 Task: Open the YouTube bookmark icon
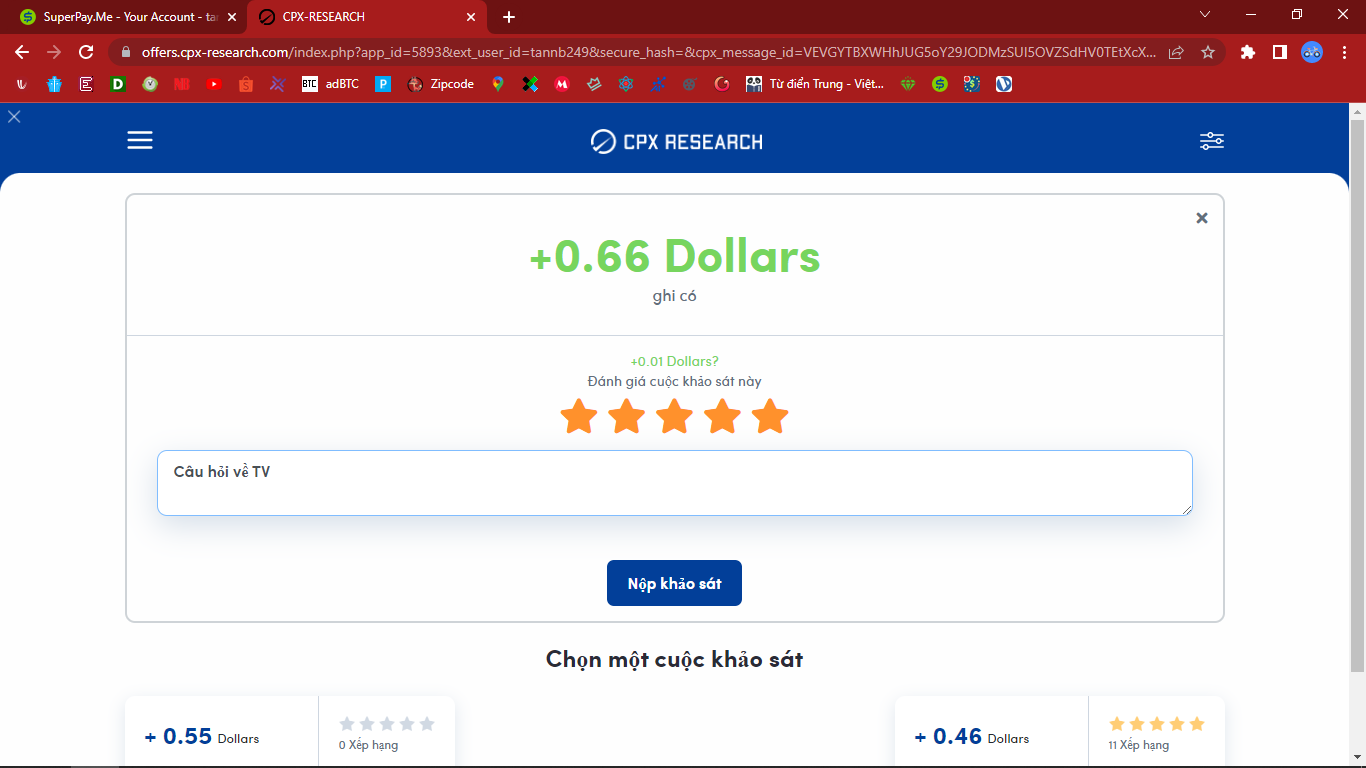coord(214,84)
